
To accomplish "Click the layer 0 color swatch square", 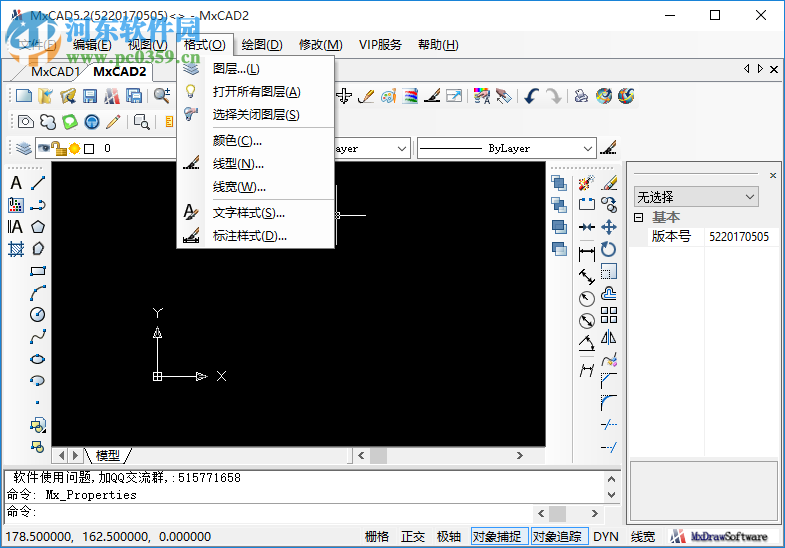I will pos(89,149).
